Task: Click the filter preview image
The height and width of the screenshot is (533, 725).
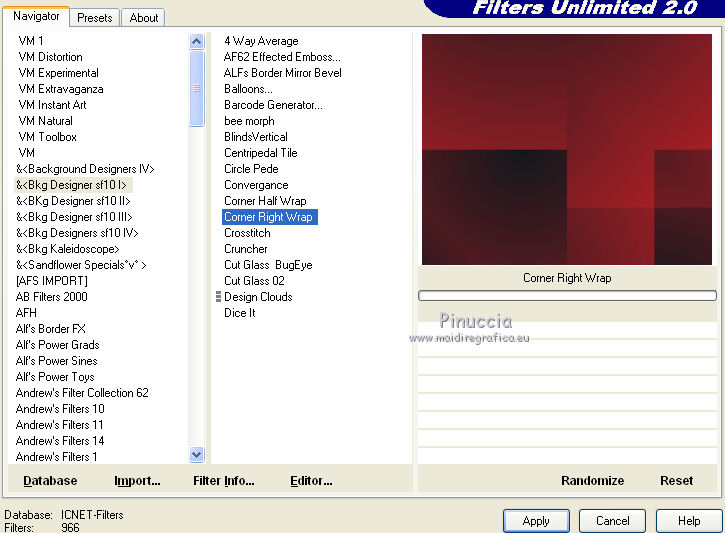Action: pyautogui.click(x=567, y=149)
